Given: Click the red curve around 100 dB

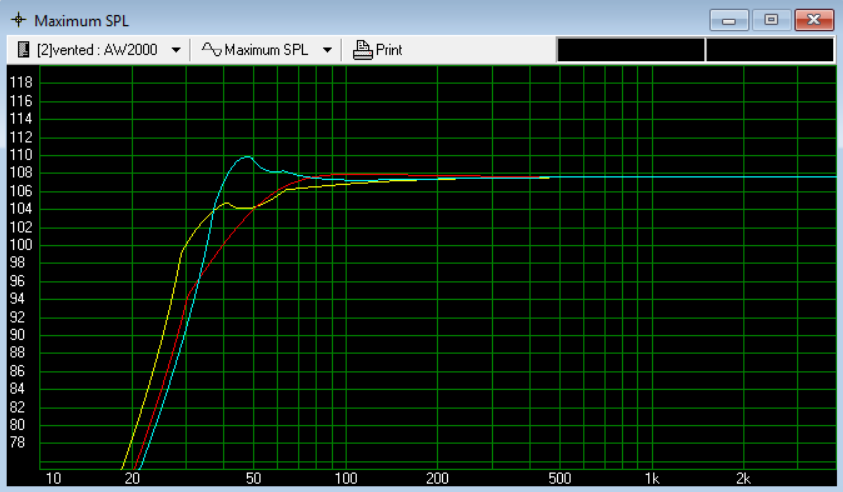Looking at the screenshot, I should [x=224, y=243].
